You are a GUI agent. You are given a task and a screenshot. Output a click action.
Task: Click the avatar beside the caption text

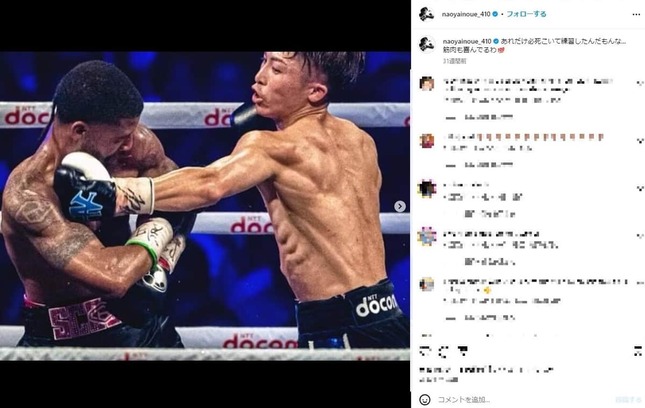[x=427, y=44]
